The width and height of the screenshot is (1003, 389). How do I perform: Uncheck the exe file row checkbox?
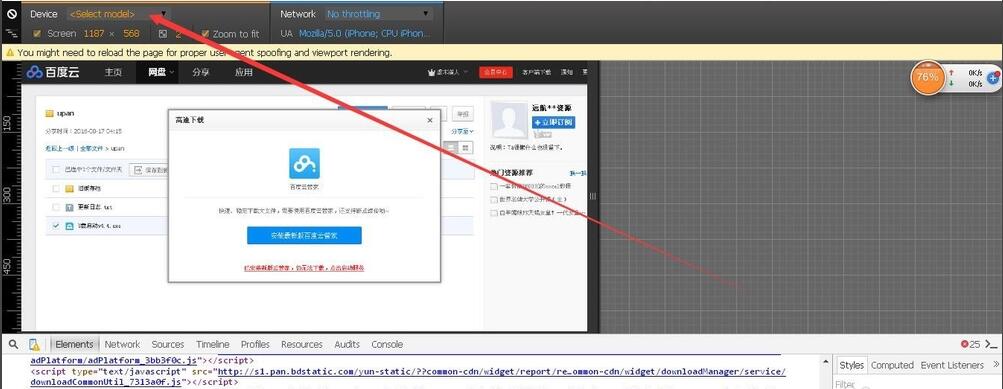55,226
